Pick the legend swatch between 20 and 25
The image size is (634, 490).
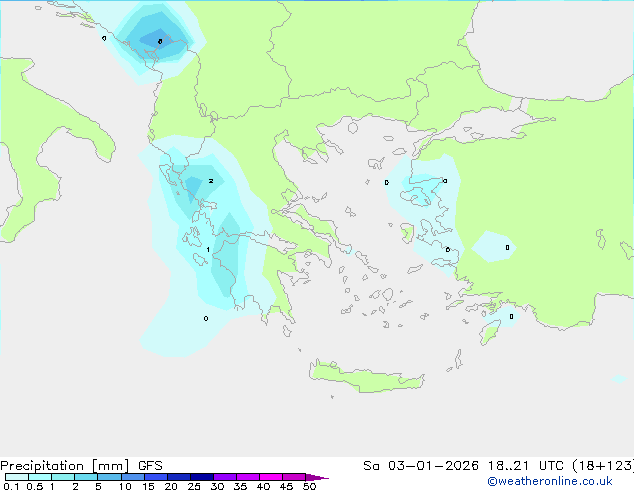(179, 477)
